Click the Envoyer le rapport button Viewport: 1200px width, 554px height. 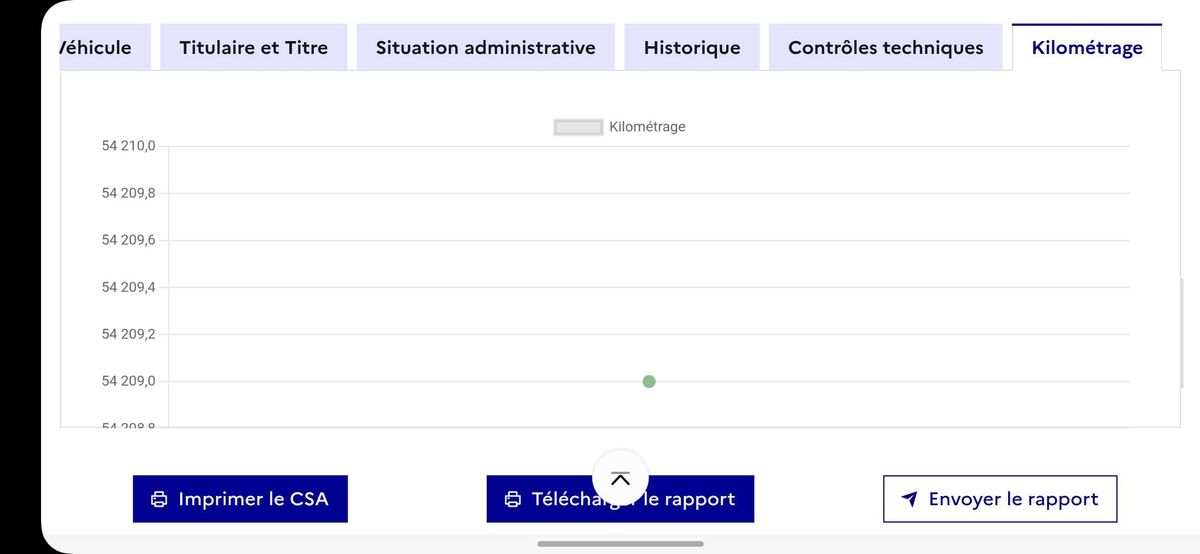pyautogui.click(x=1000, y=499)
